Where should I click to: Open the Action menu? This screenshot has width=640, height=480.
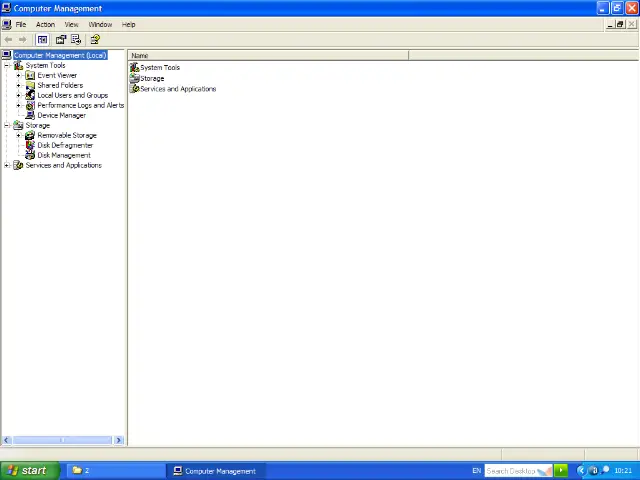45,24
